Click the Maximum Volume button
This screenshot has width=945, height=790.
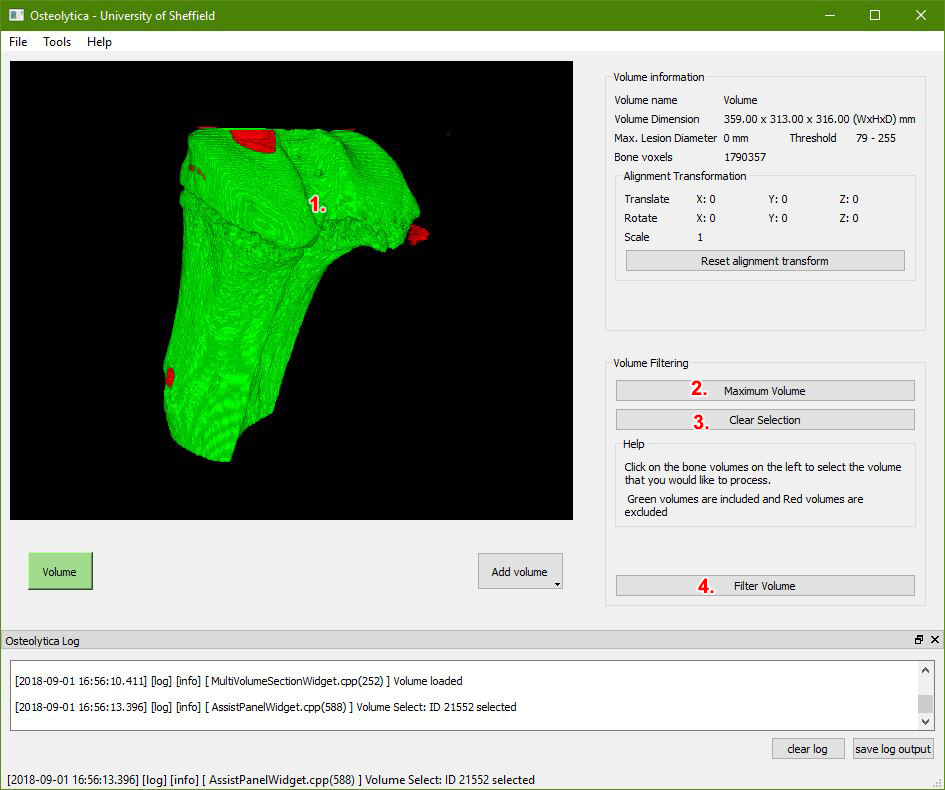[765, 390]
